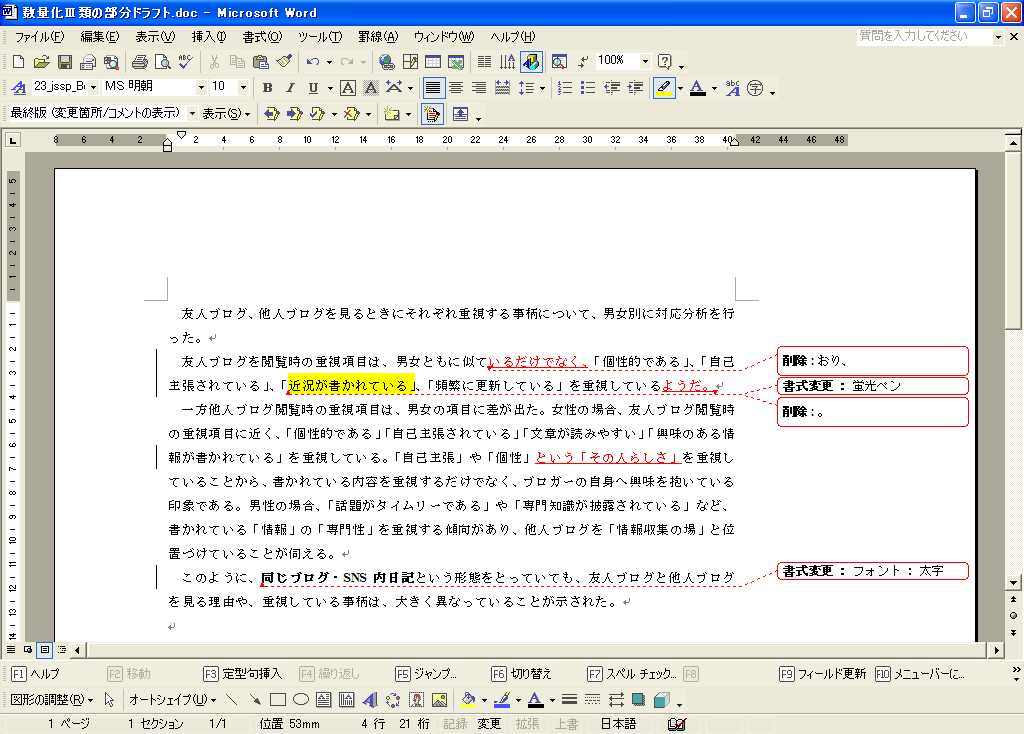Toggle bold formatting
This screenshot has width=1024, height=734.
[267, 88]
